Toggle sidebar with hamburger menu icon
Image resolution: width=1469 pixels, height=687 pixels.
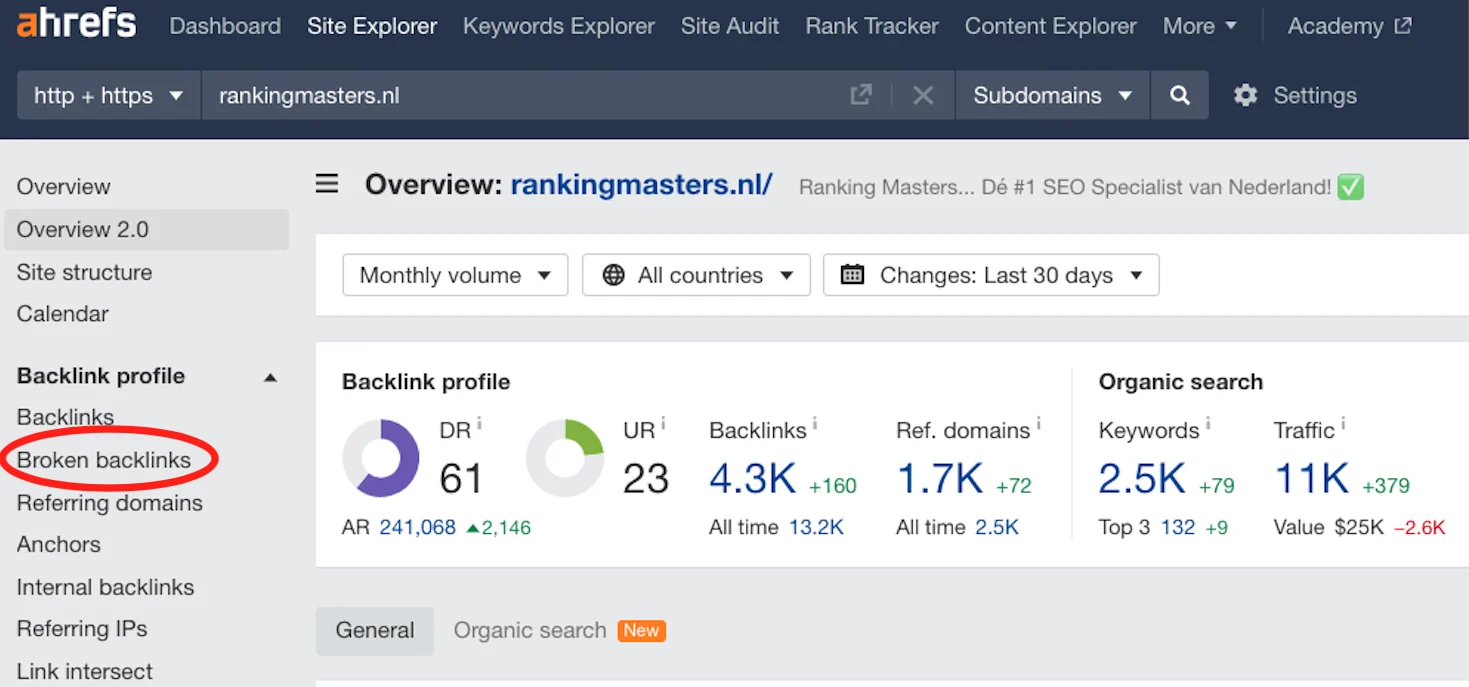point(327,184)
